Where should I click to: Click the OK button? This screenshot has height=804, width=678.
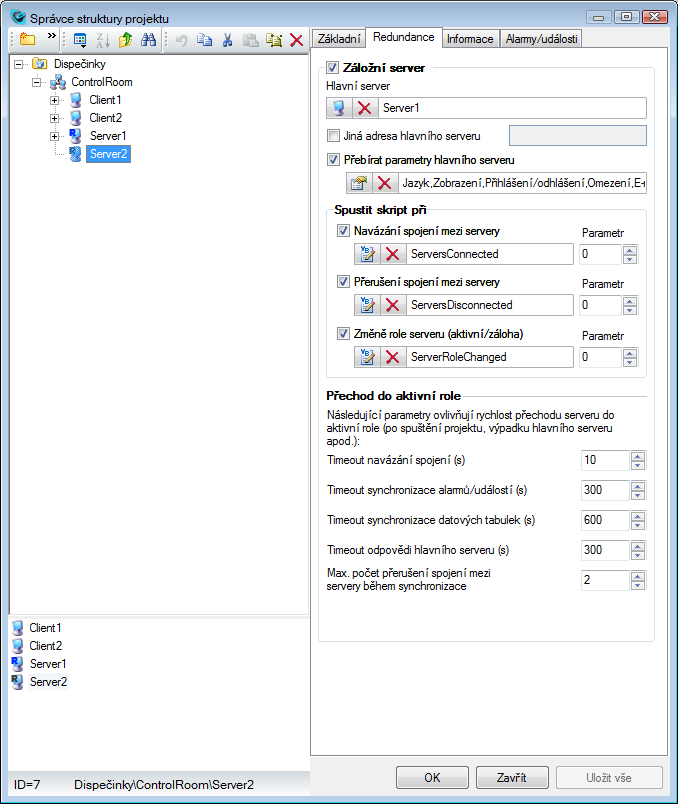[x=432, y=778]
